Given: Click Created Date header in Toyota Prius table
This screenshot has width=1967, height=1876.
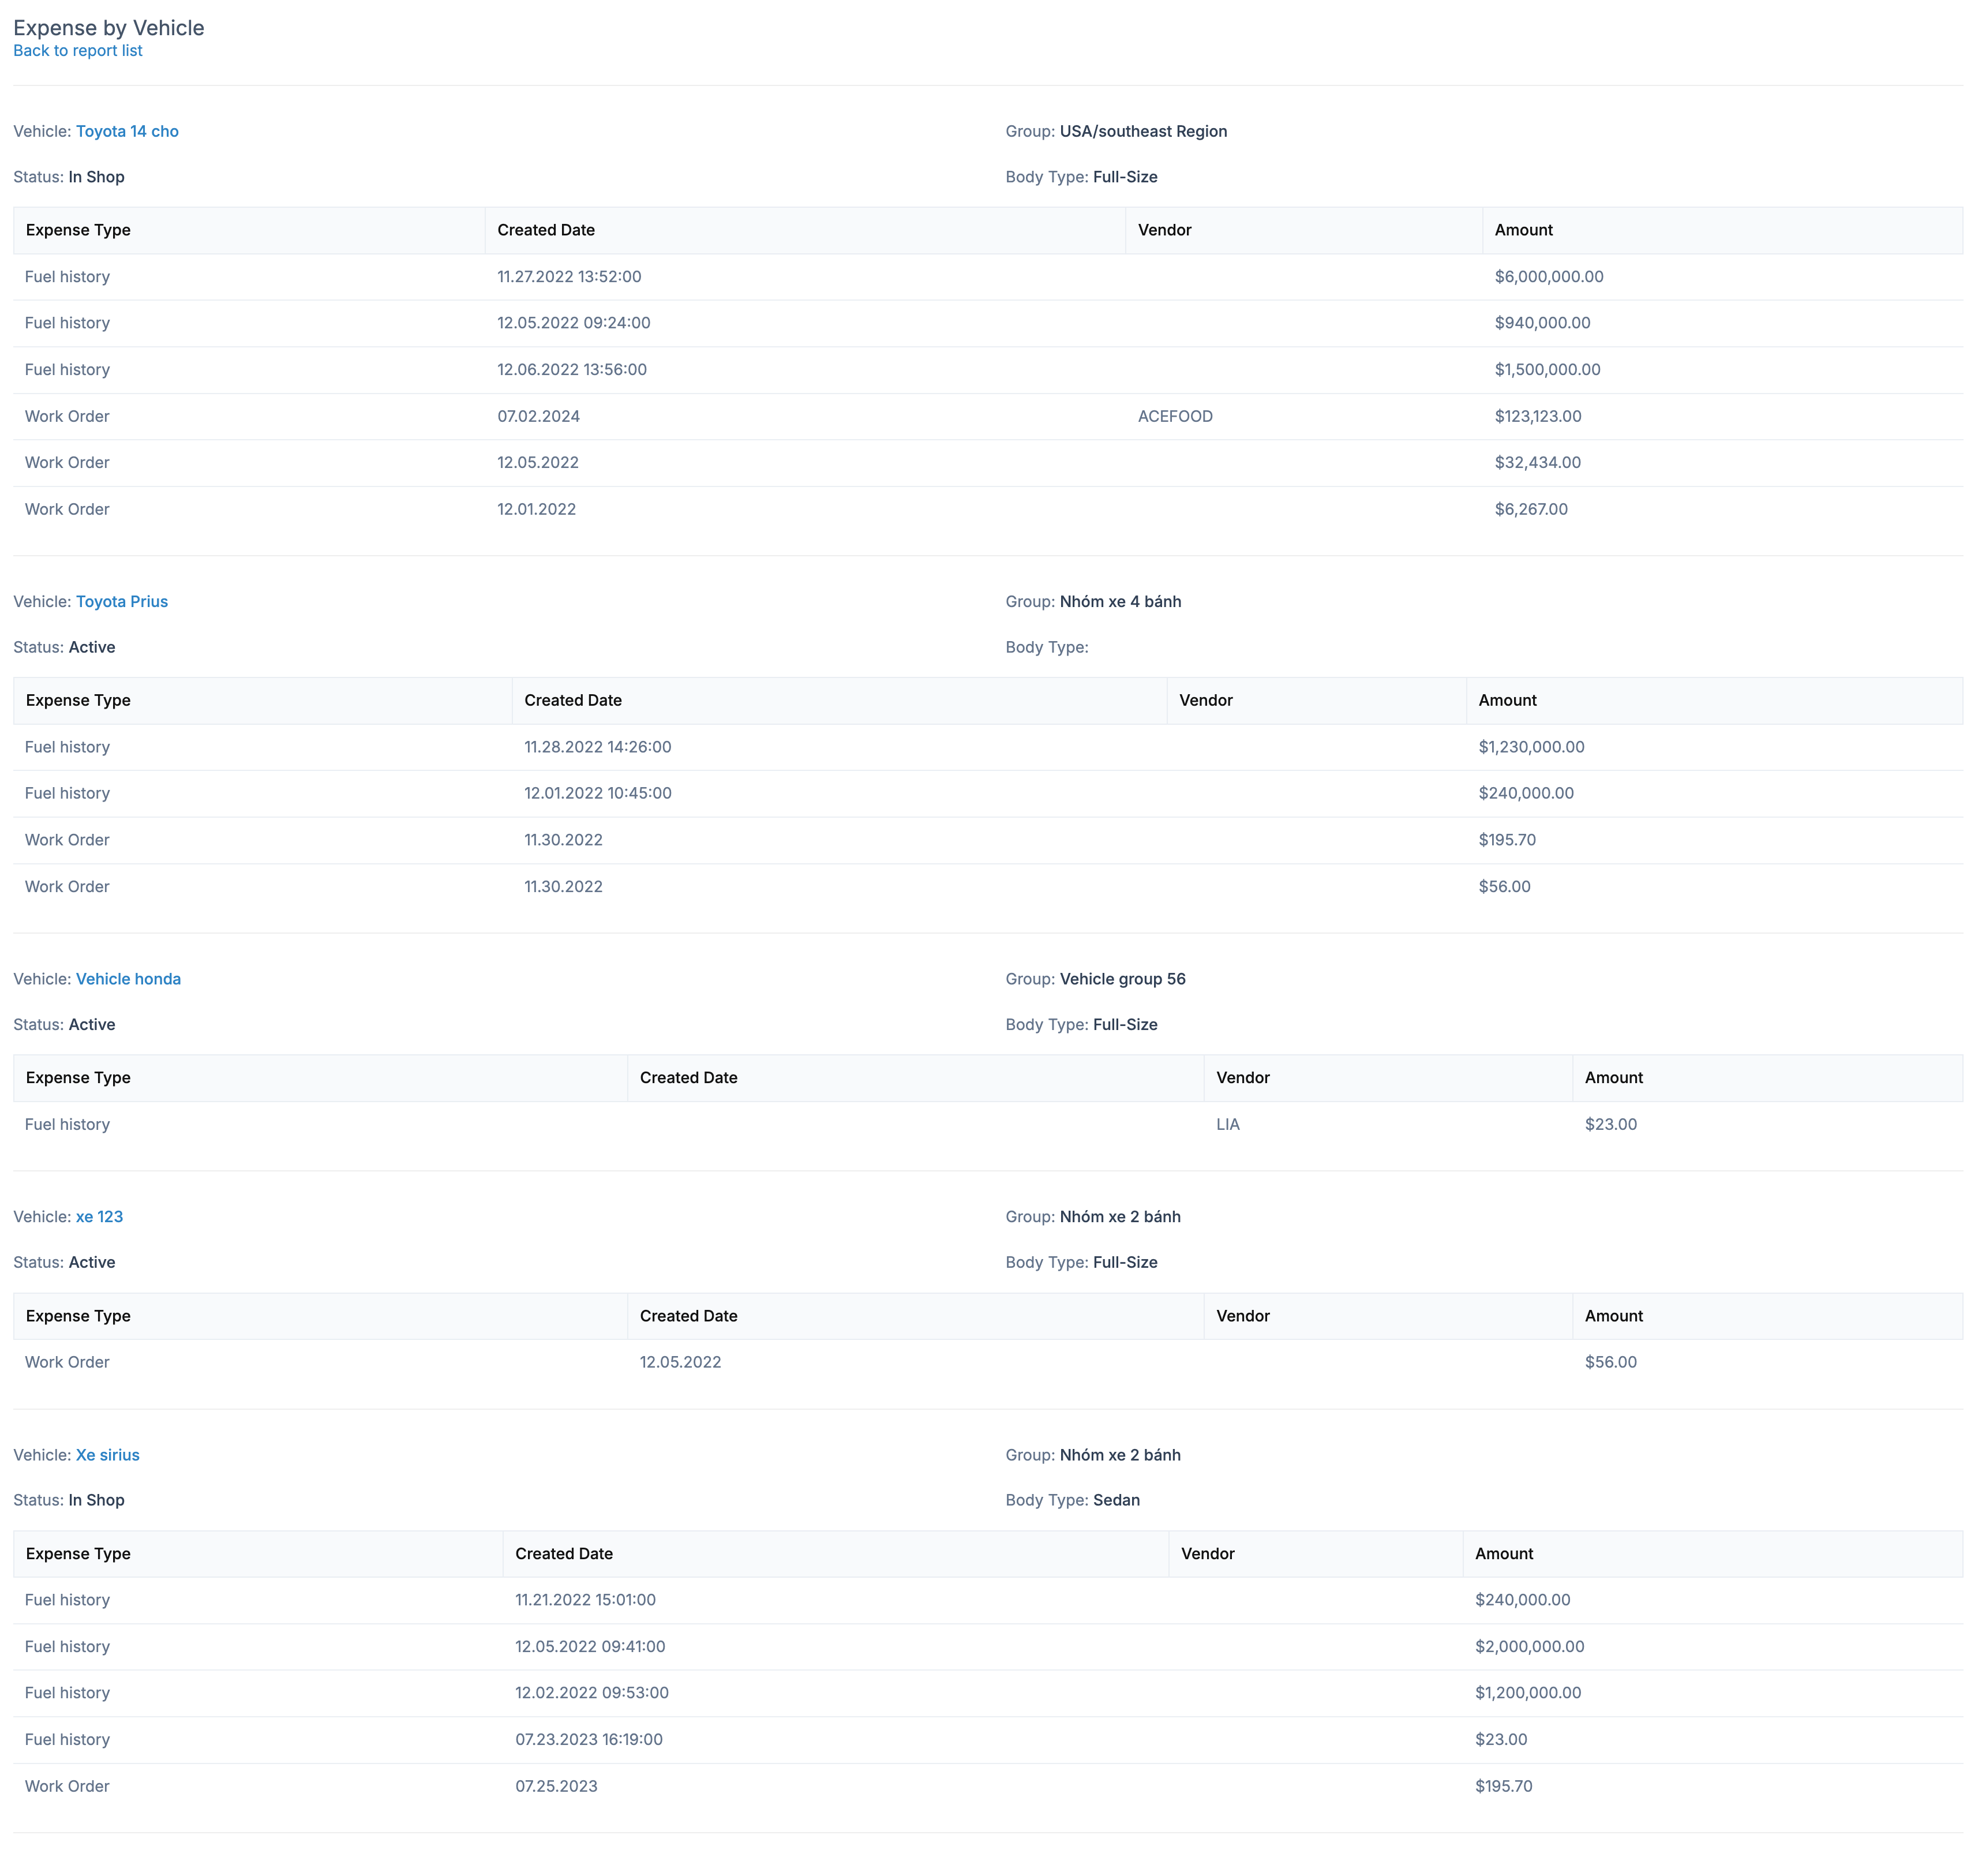Looking at the screenshot, I should coord(572,700).
